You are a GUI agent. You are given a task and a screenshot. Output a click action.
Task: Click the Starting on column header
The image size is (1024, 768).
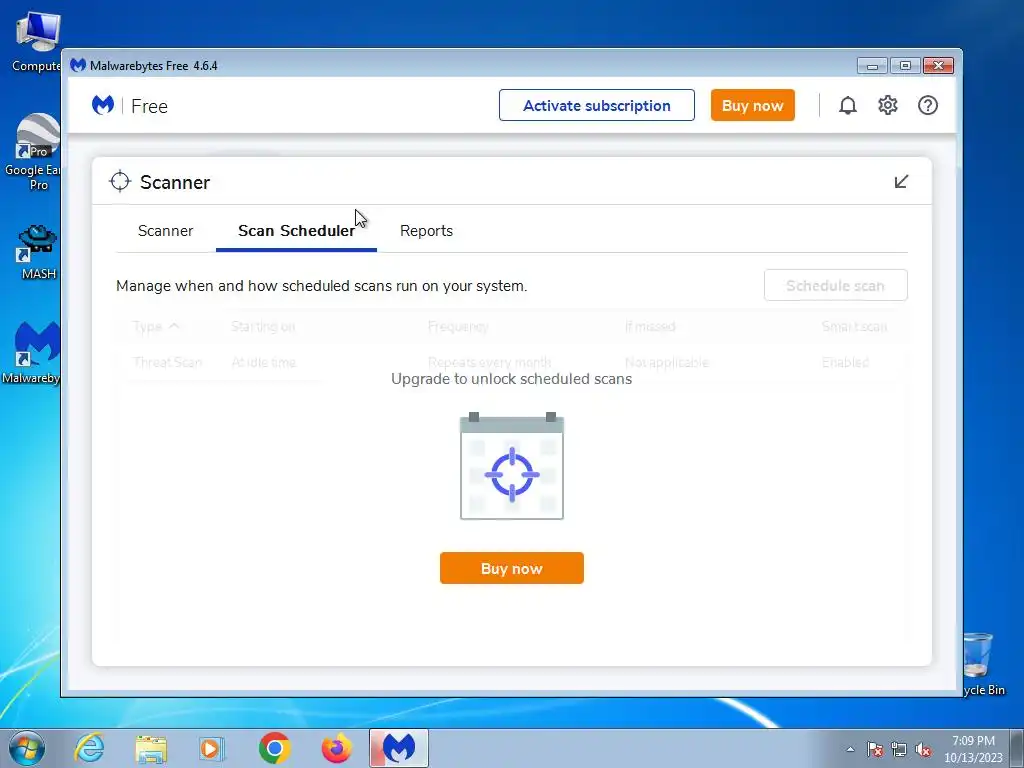coord(263,327)
